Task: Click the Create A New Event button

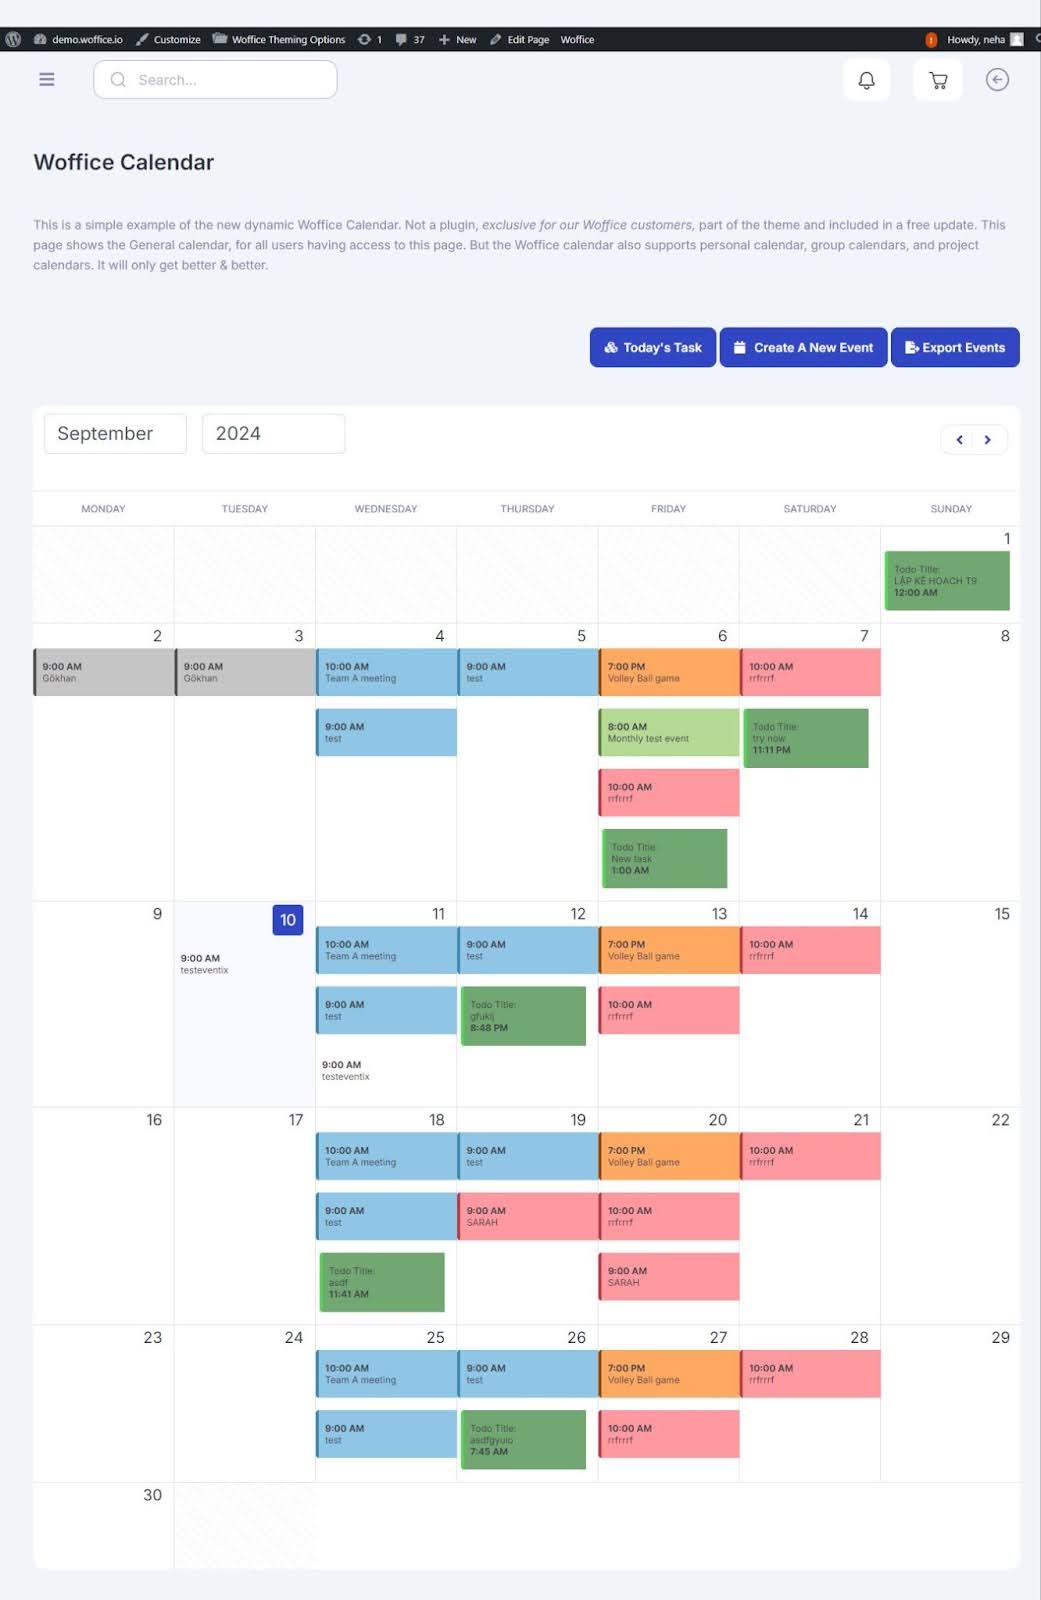Action: coord(803,347)
